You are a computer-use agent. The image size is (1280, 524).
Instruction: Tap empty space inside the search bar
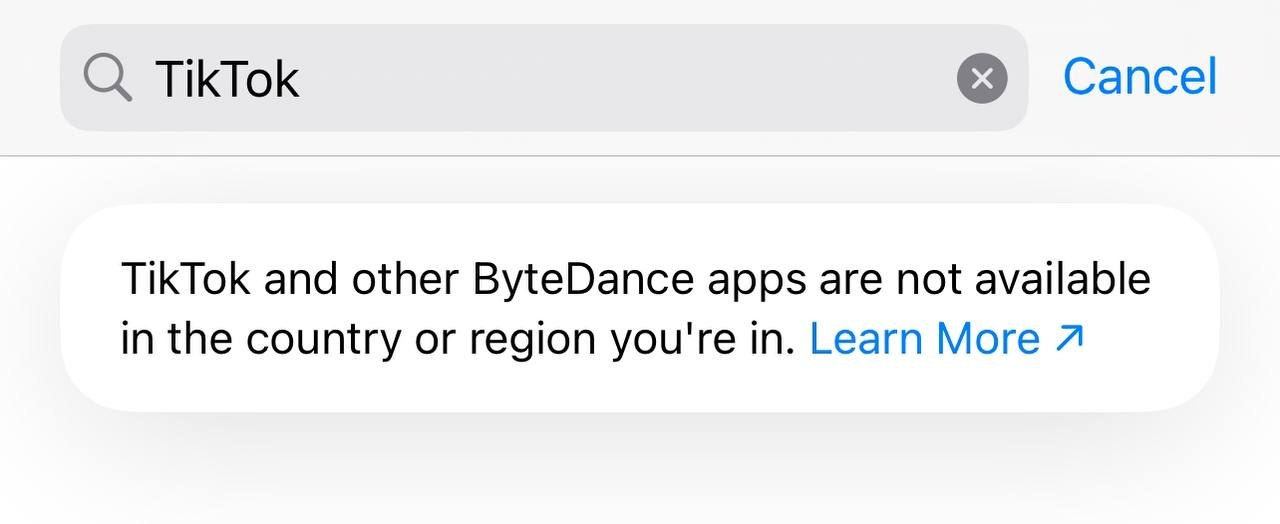[x=620, y=78]
